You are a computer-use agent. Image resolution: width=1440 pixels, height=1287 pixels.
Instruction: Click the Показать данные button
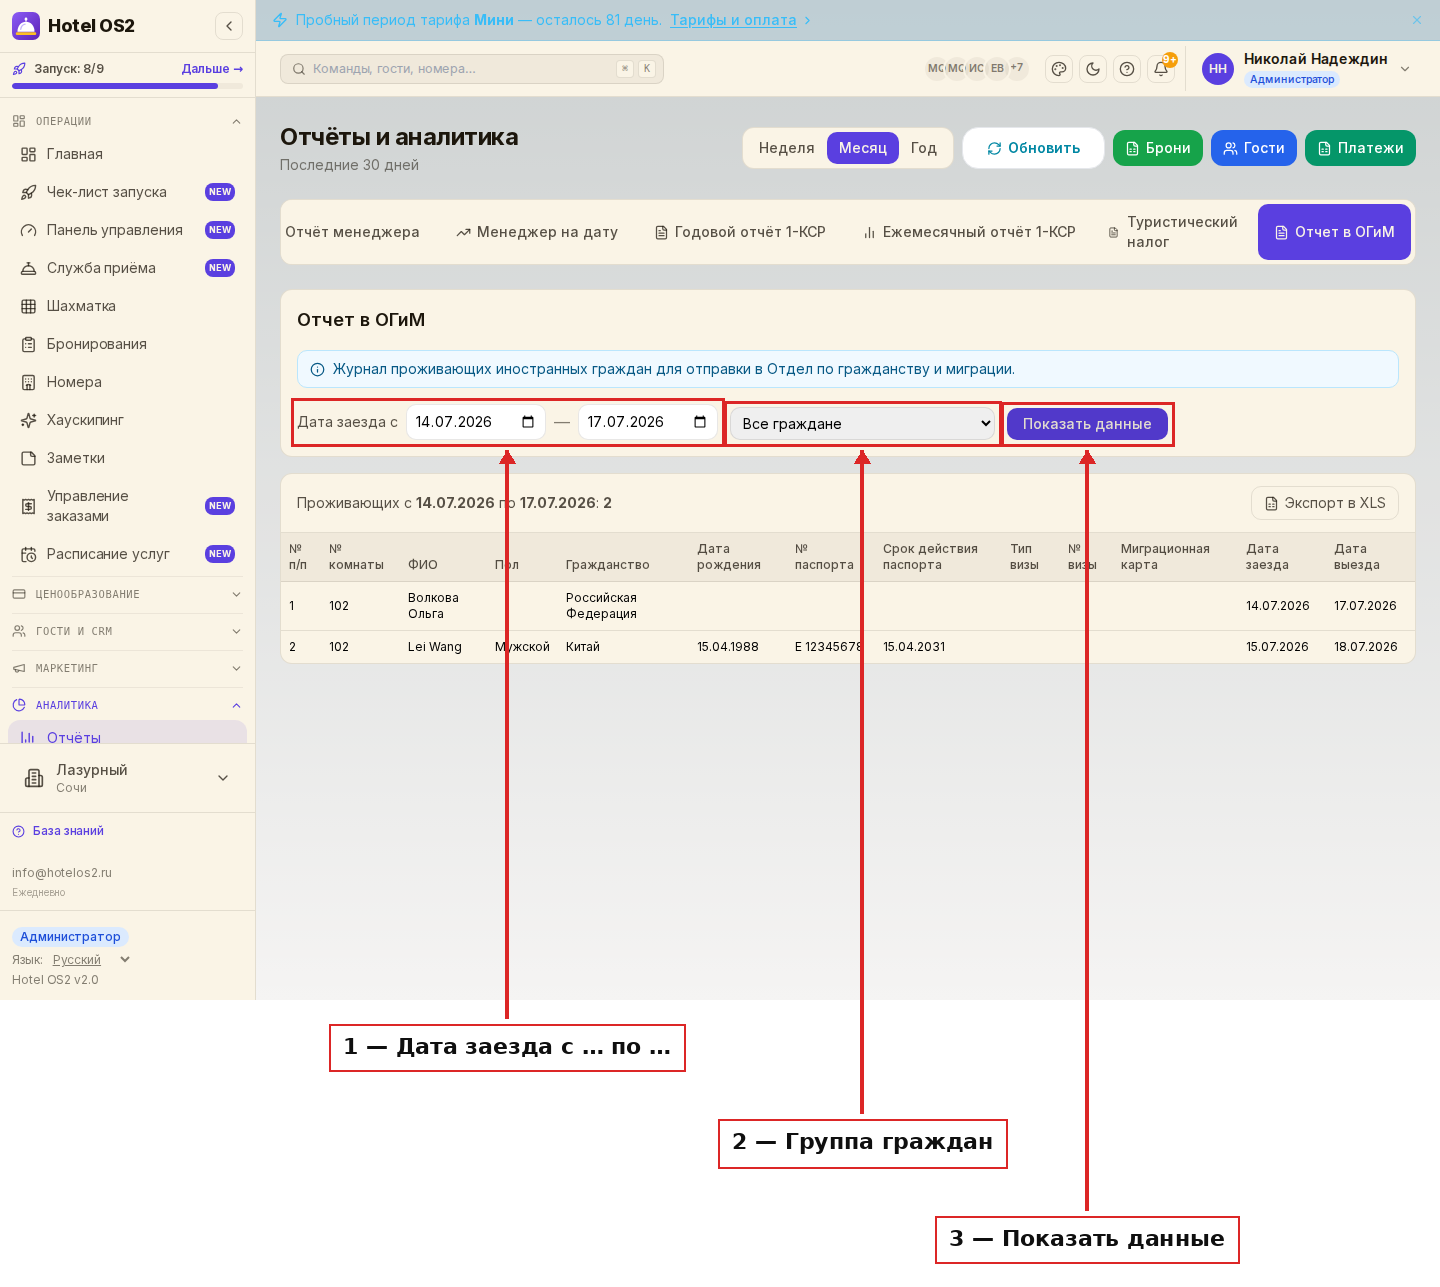pos(1087,424)
